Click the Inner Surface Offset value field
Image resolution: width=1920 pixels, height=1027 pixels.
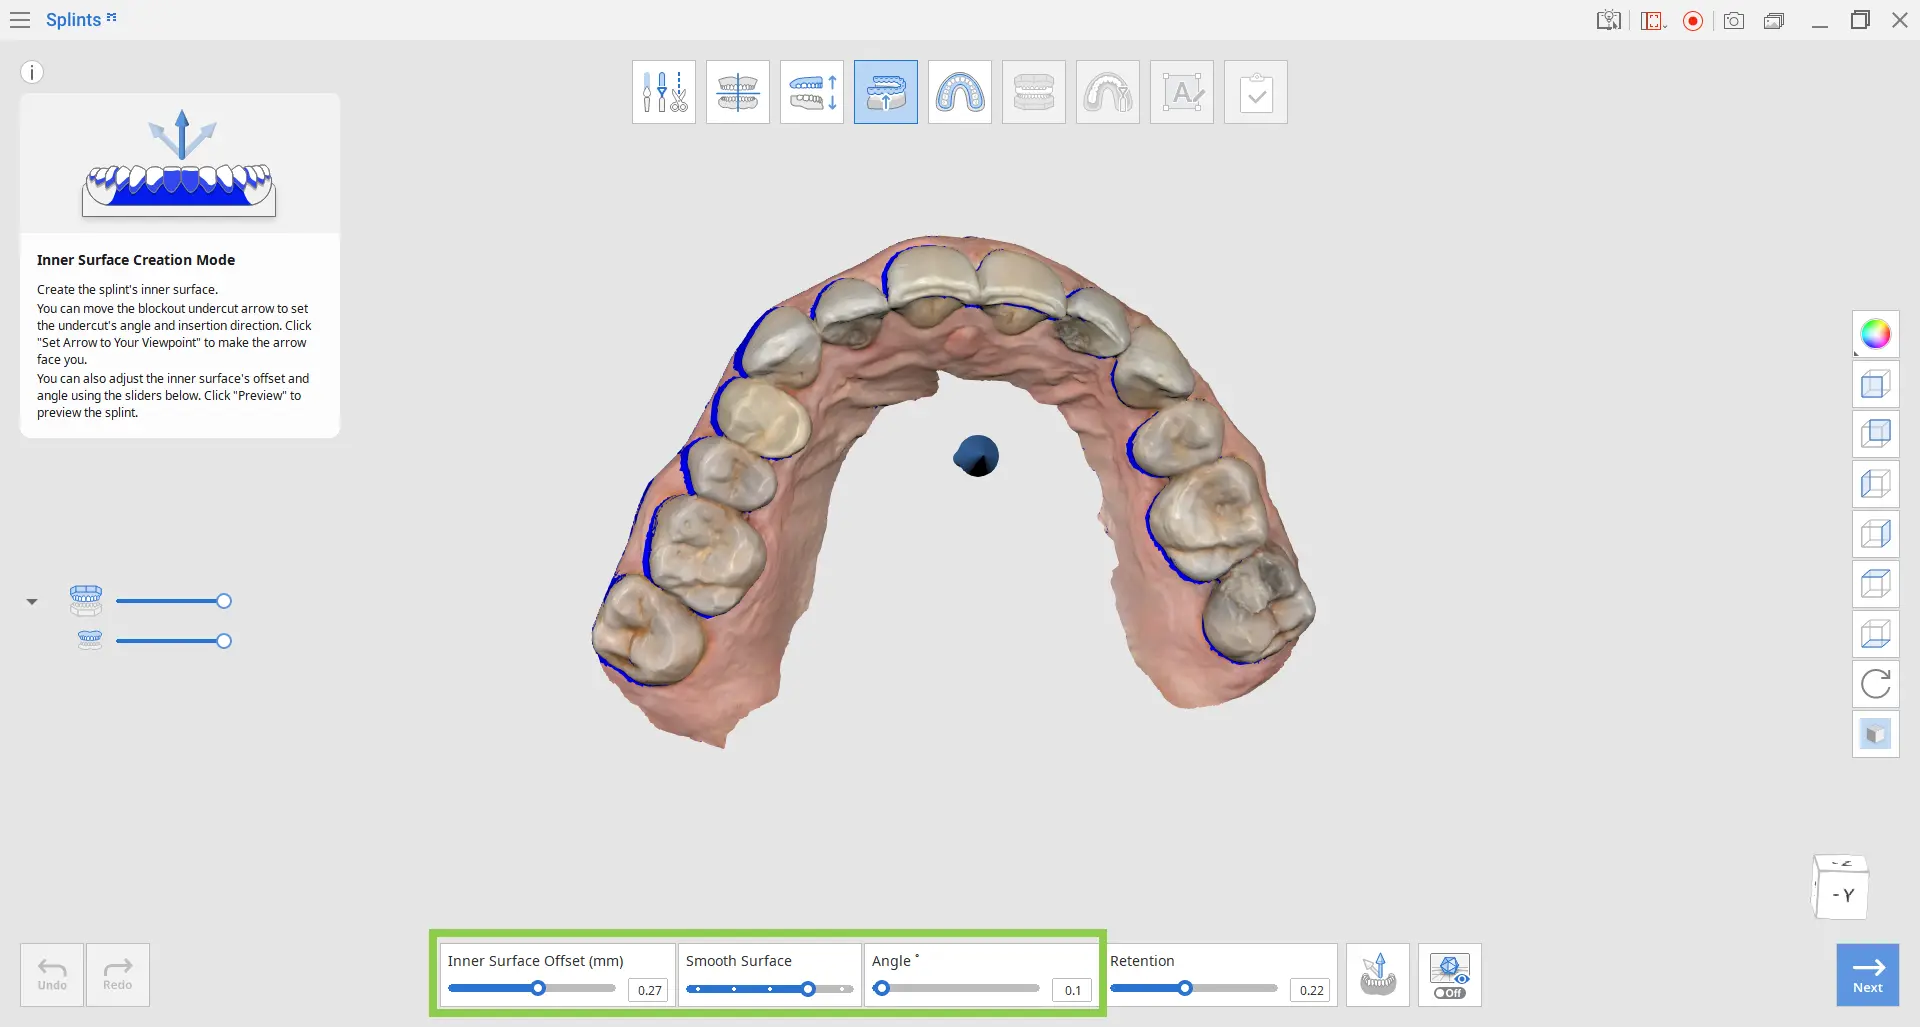click(650, 990)
